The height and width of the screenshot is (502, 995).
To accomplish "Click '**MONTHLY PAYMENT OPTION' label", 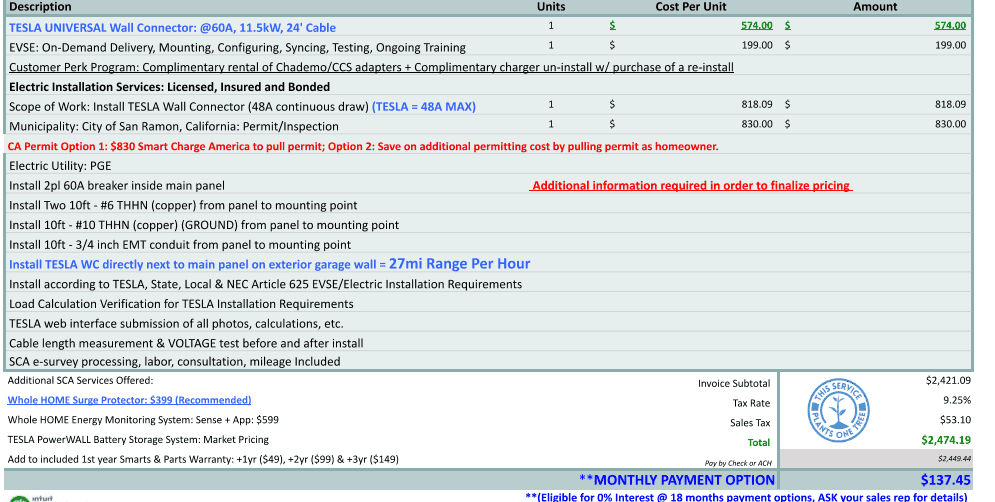I will pyautogui.click(x=676, y=480).
